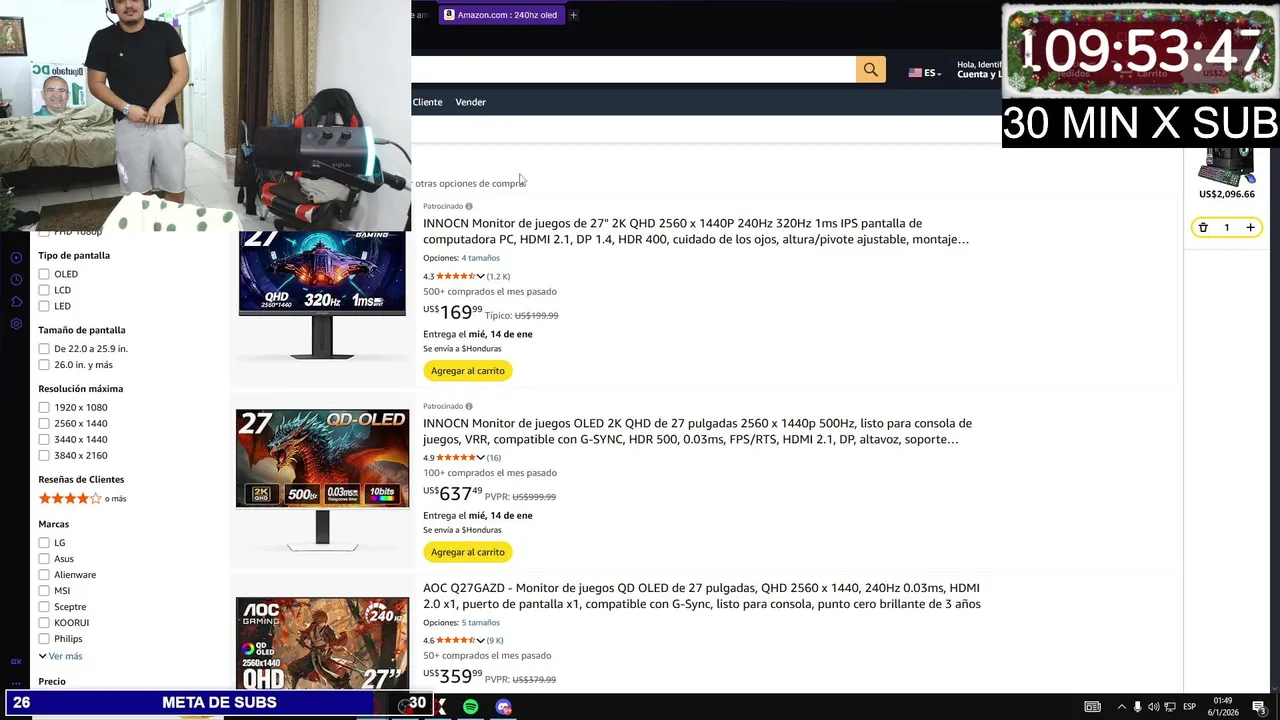
Task: Check the OLED screen type filter
Action: (x=44, y=274)
